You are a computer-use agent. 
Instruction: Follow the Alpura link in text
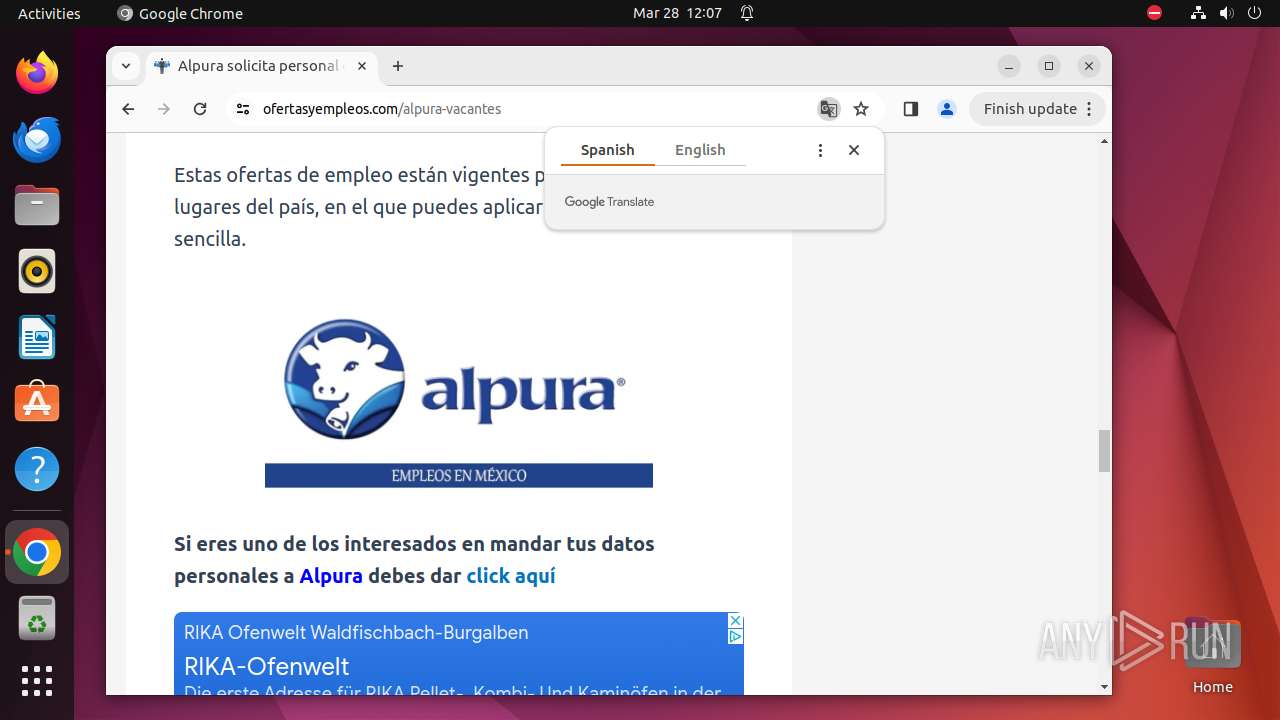click(x=331, y=576)
